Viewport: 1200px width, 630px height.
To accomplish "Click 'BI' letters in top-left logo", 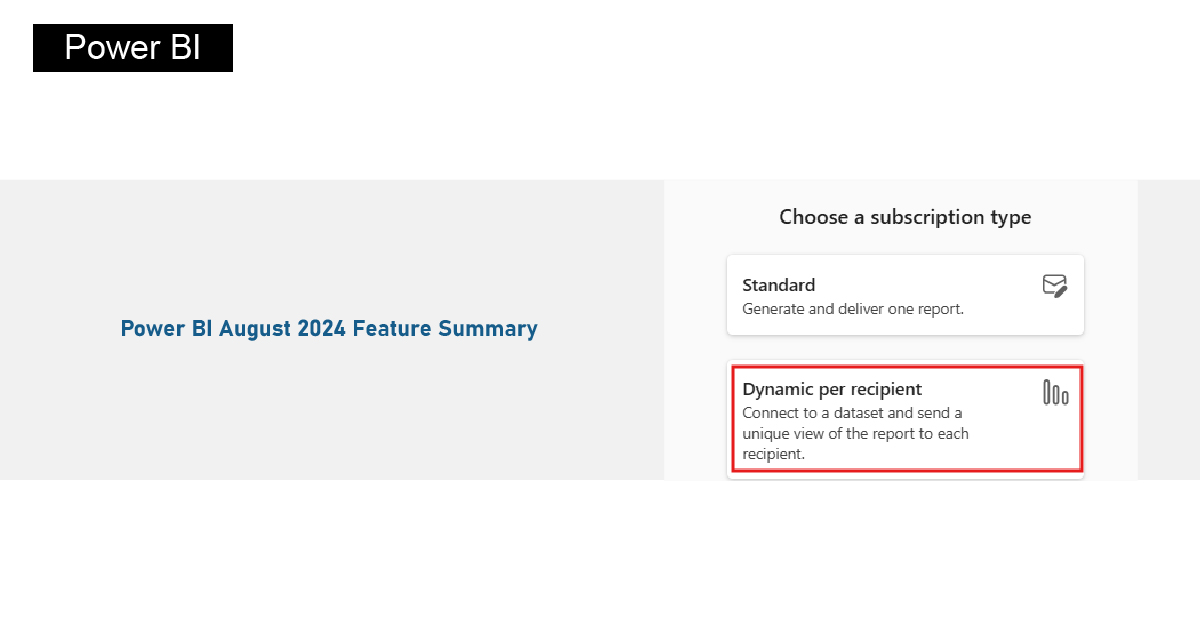I will (185, 48).
